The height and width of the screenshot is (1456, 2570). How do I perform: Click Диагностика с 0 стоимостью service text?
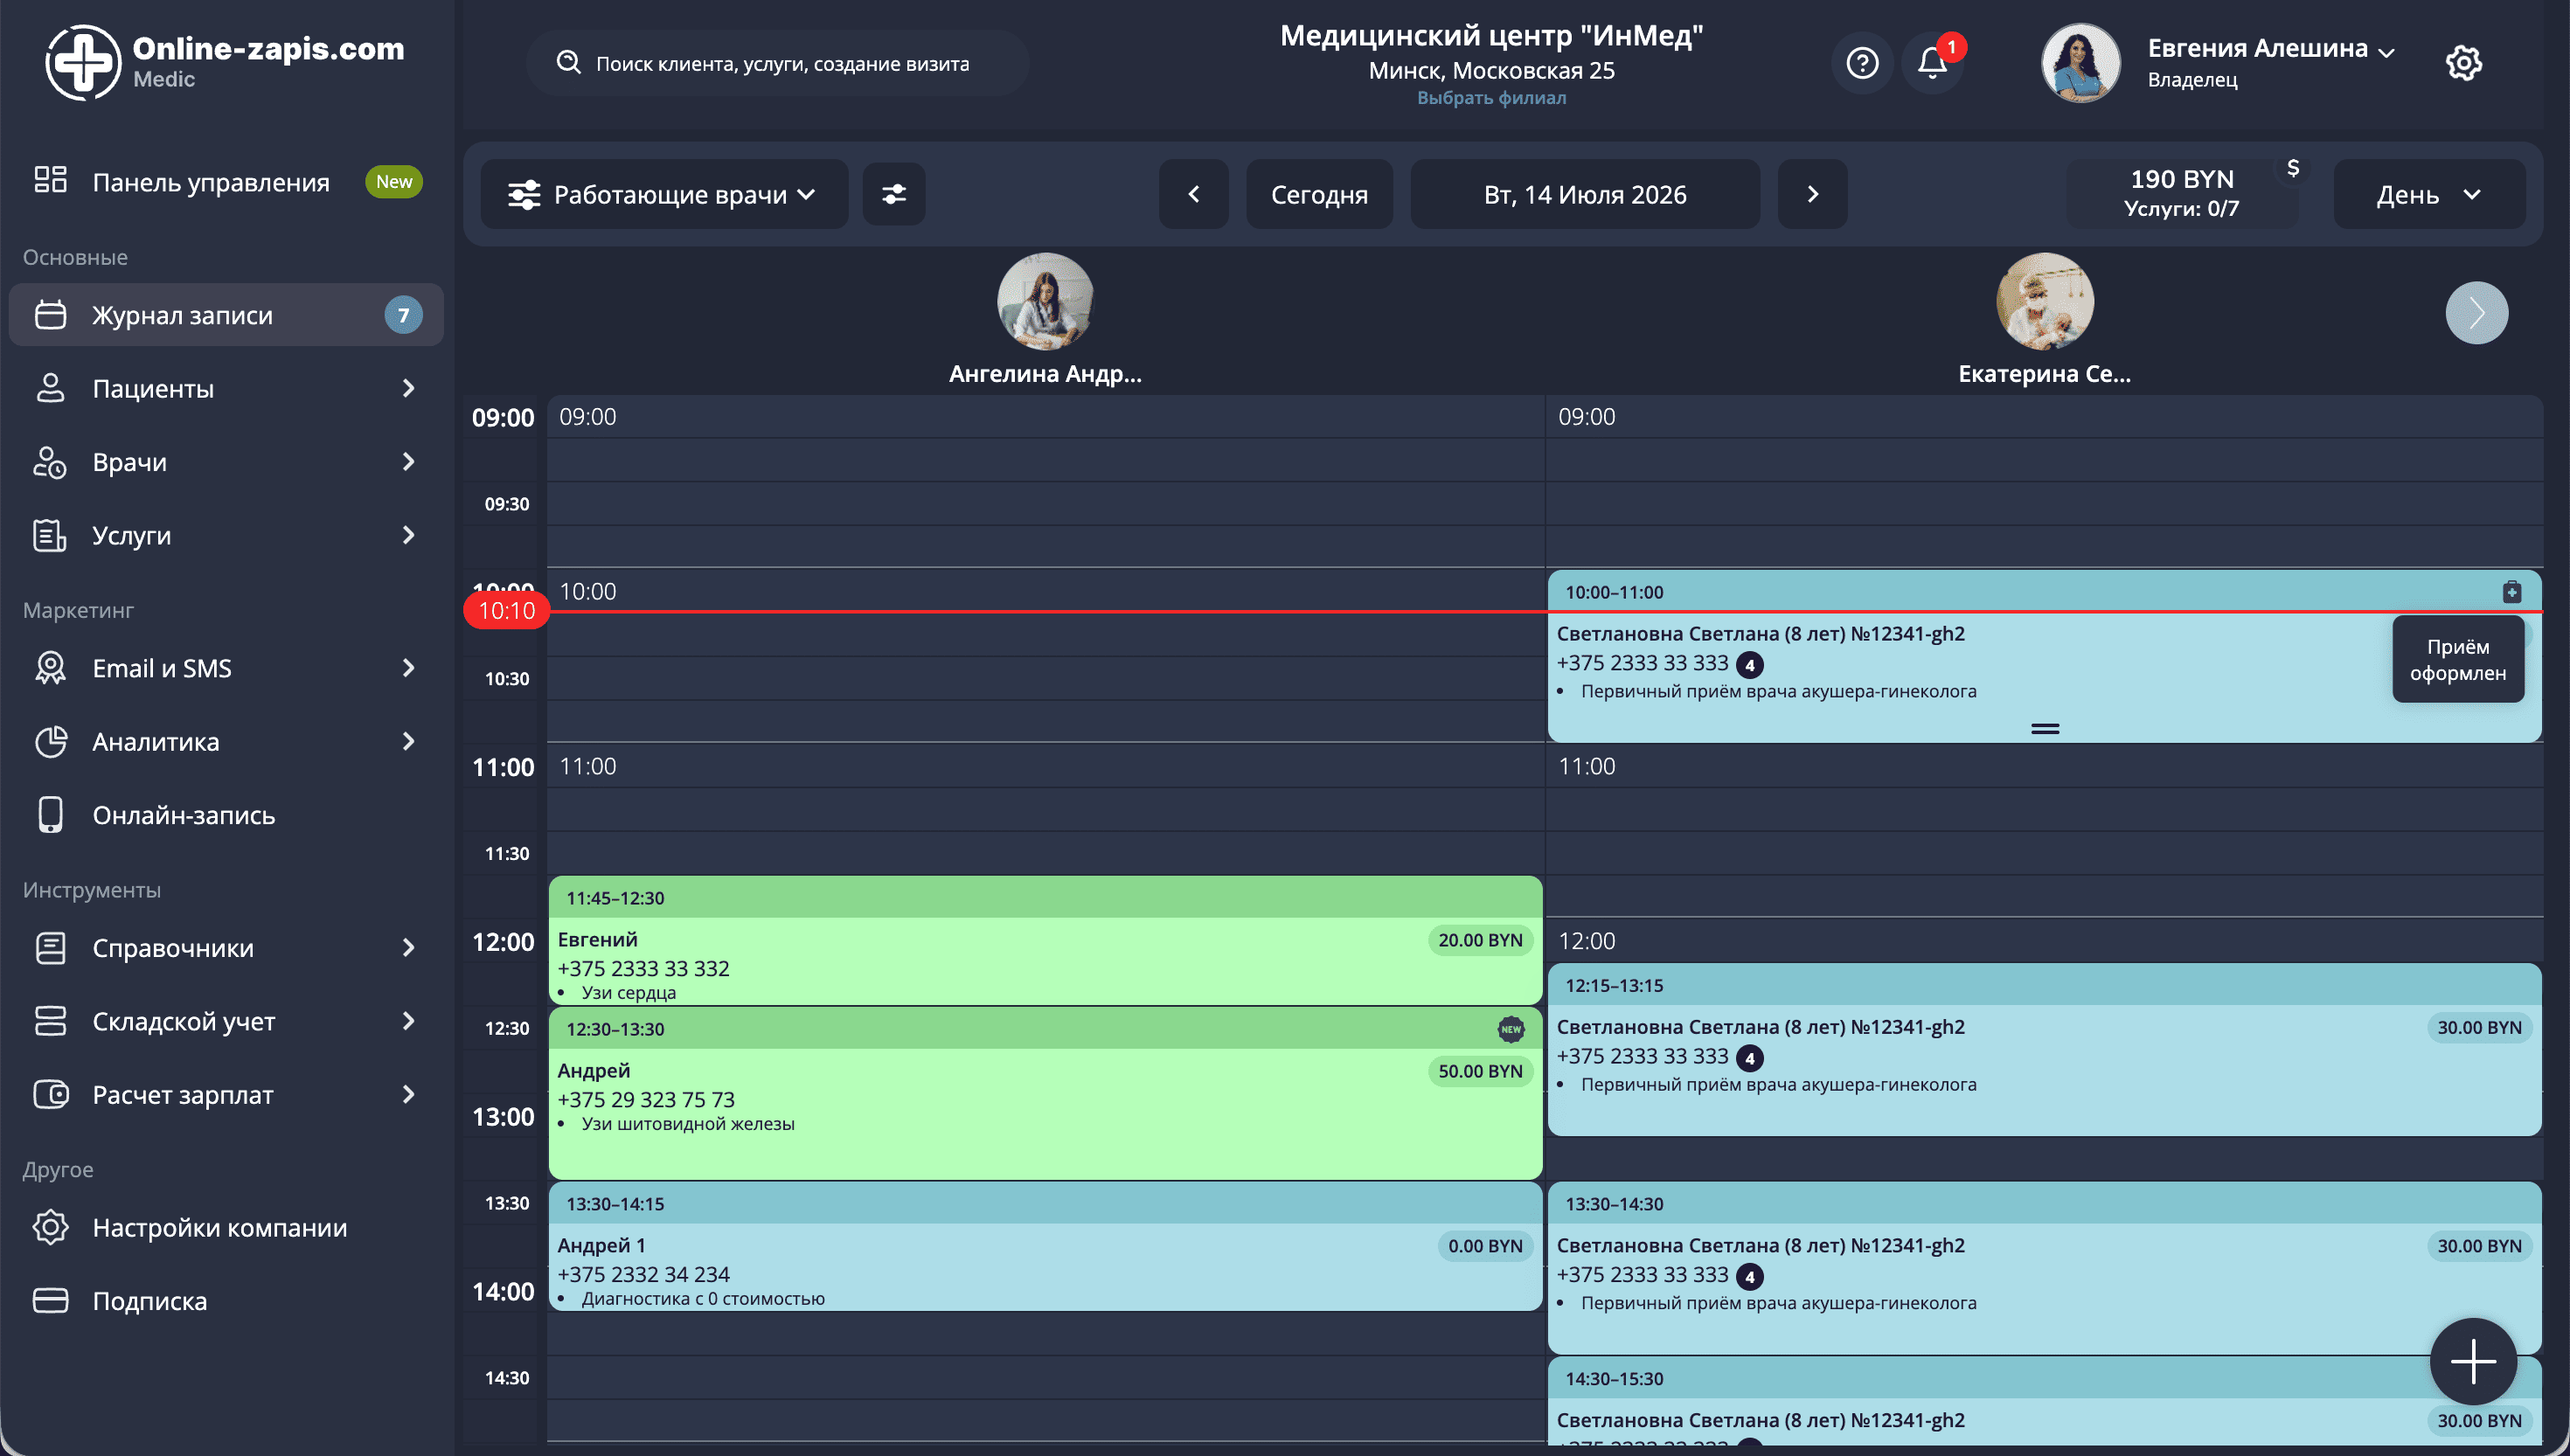(703, 1298)
